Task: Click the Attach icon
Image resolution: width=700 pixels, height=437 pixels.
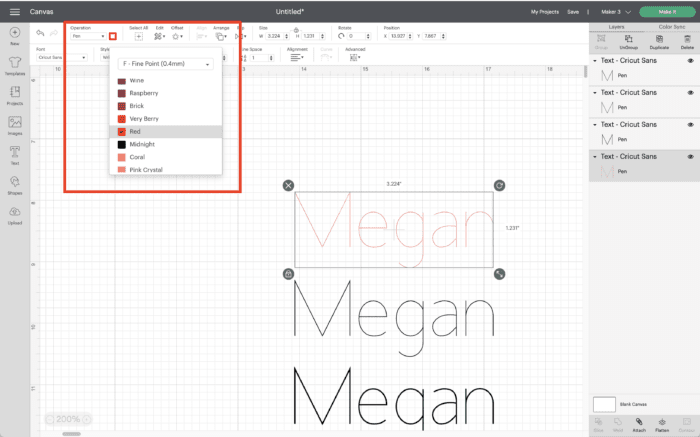Action: pos(639,425)
